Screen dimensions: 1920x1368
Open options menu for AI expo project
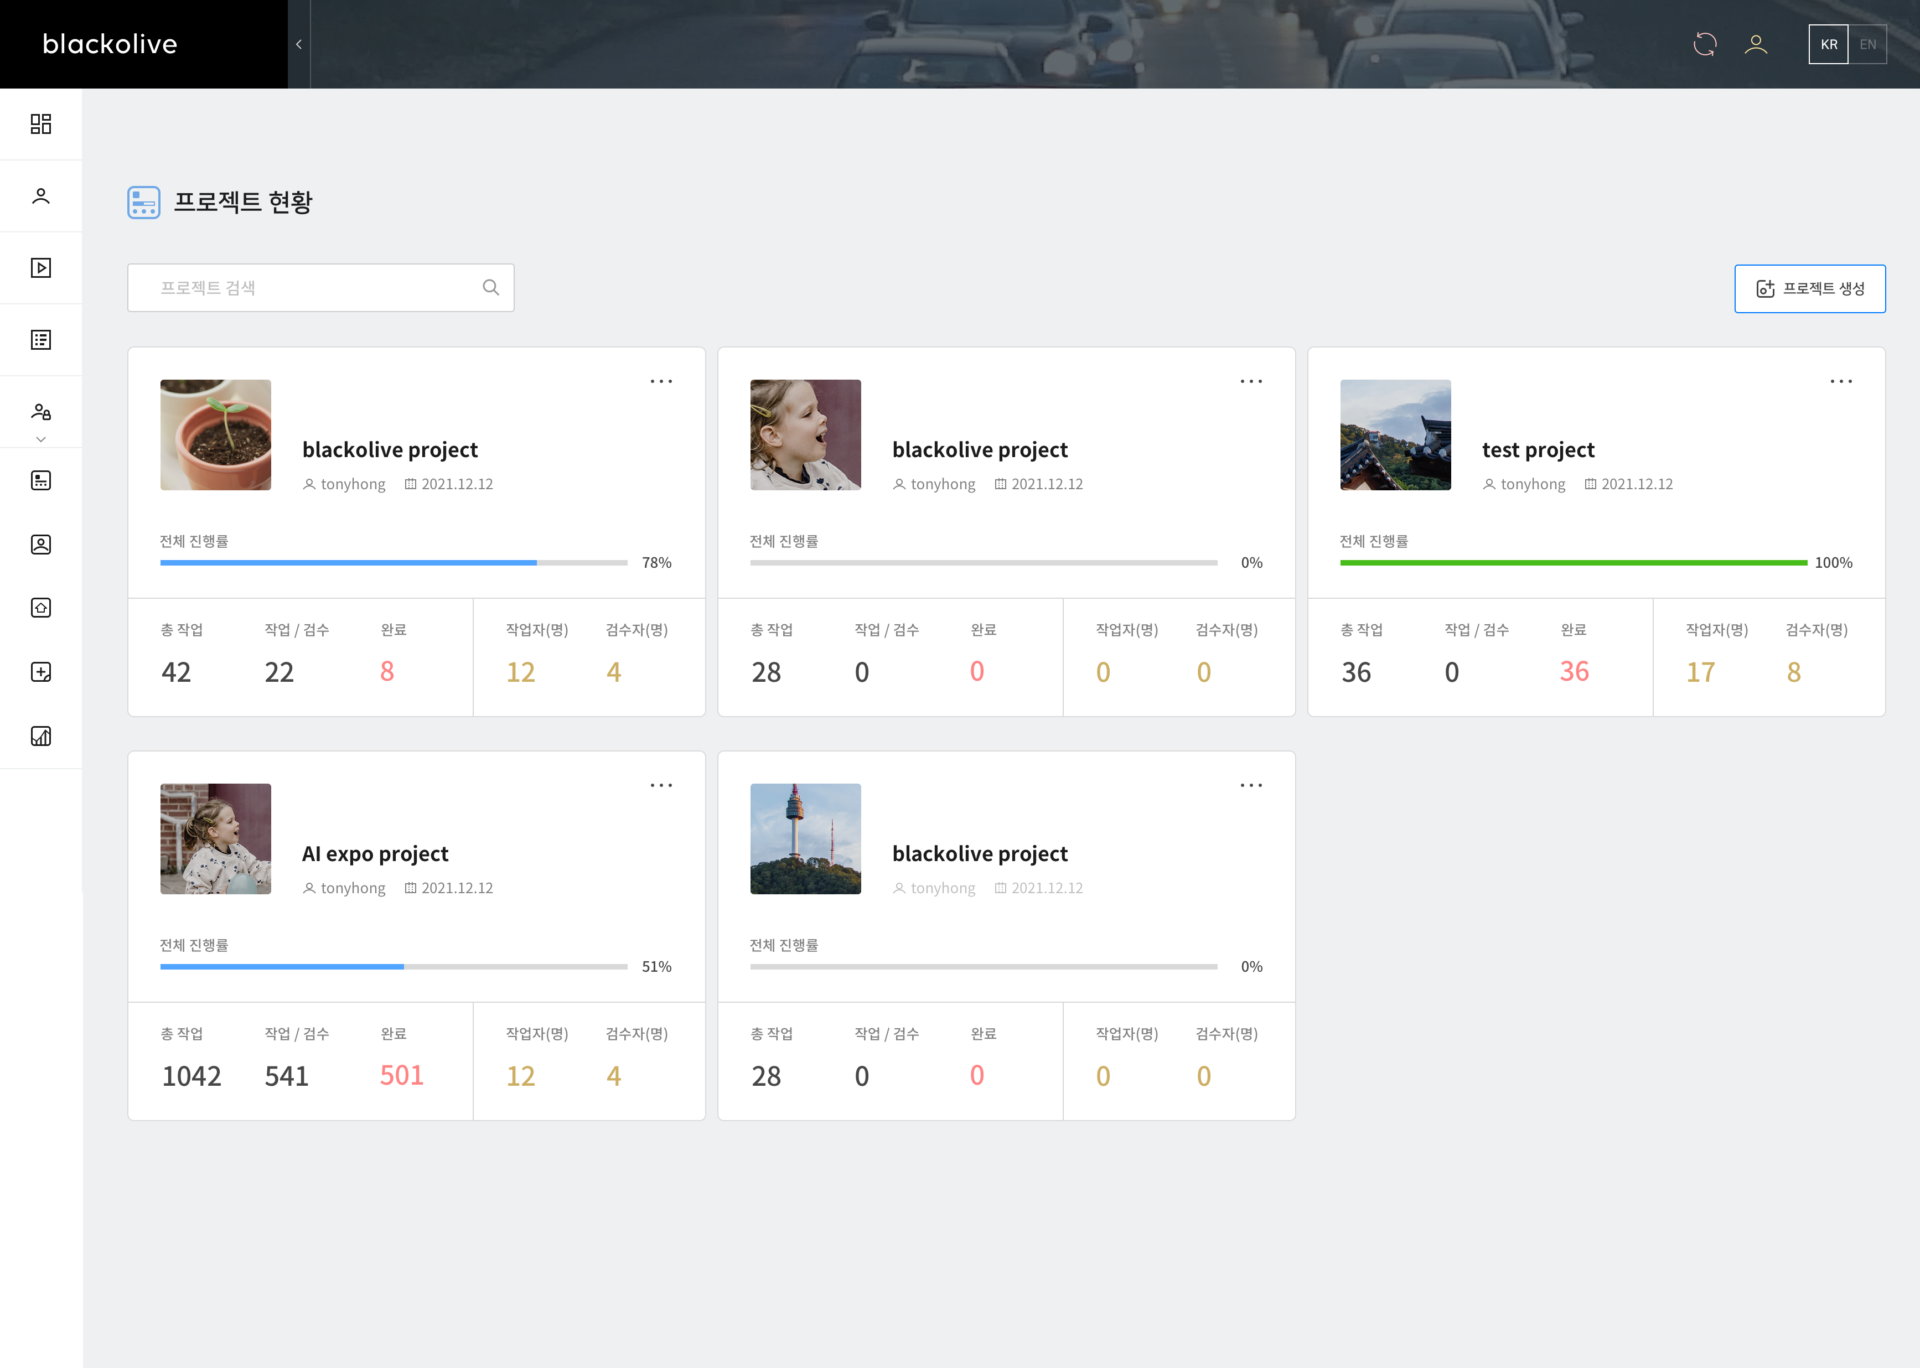[x=661, y=785]
